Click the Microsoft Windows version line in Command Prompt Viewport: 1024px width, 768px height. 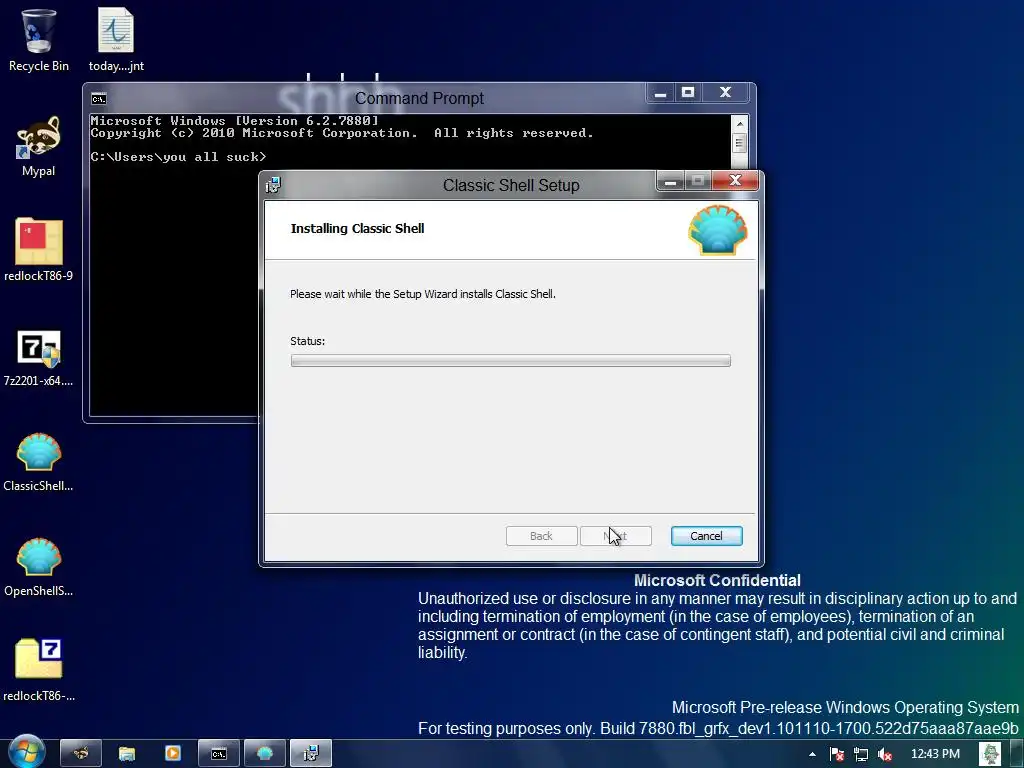[234, 121]
